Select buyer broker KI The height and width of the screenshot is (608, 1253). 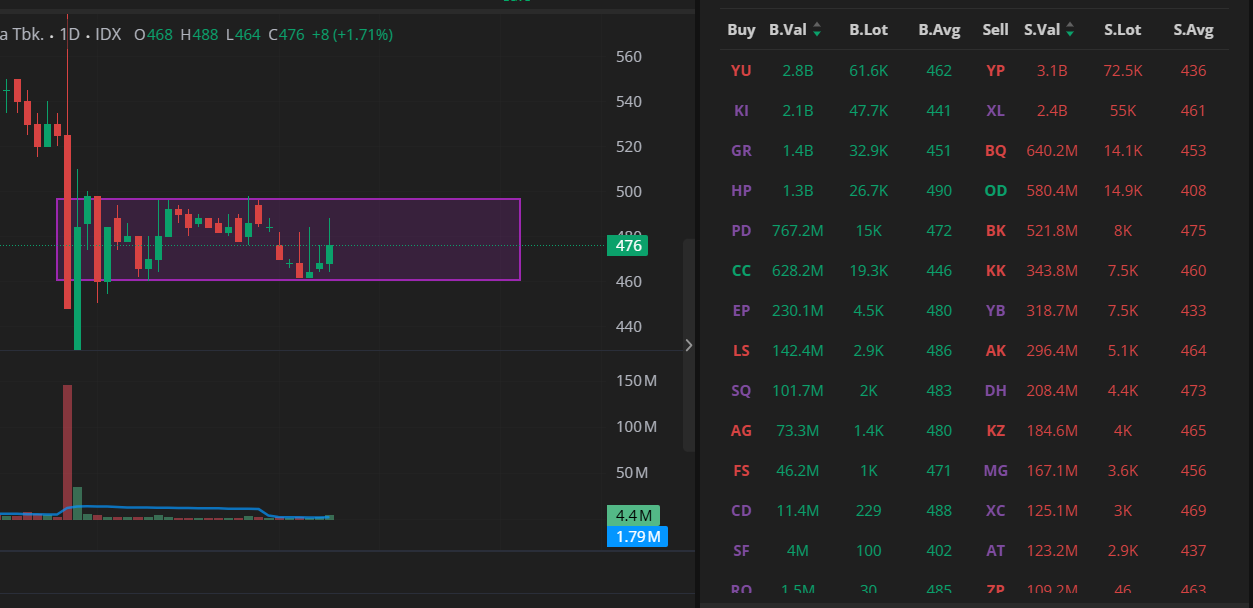click(x=741, y=111)
